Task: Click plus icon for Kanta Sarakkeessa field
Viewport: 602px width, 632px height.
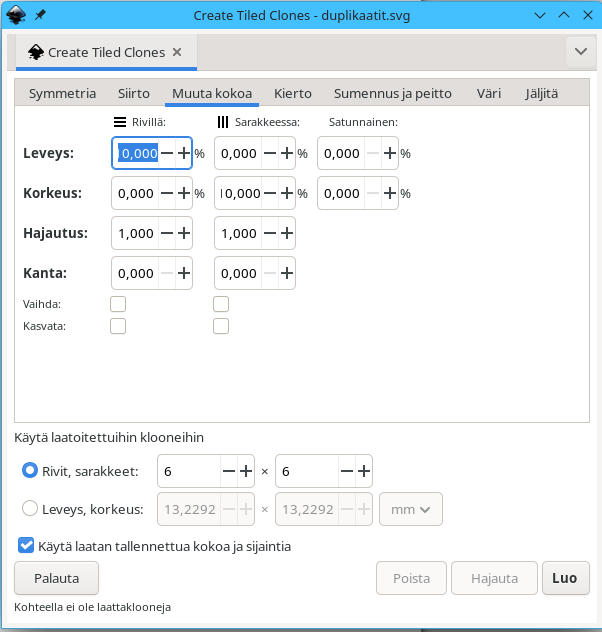Action: [286, 273]
